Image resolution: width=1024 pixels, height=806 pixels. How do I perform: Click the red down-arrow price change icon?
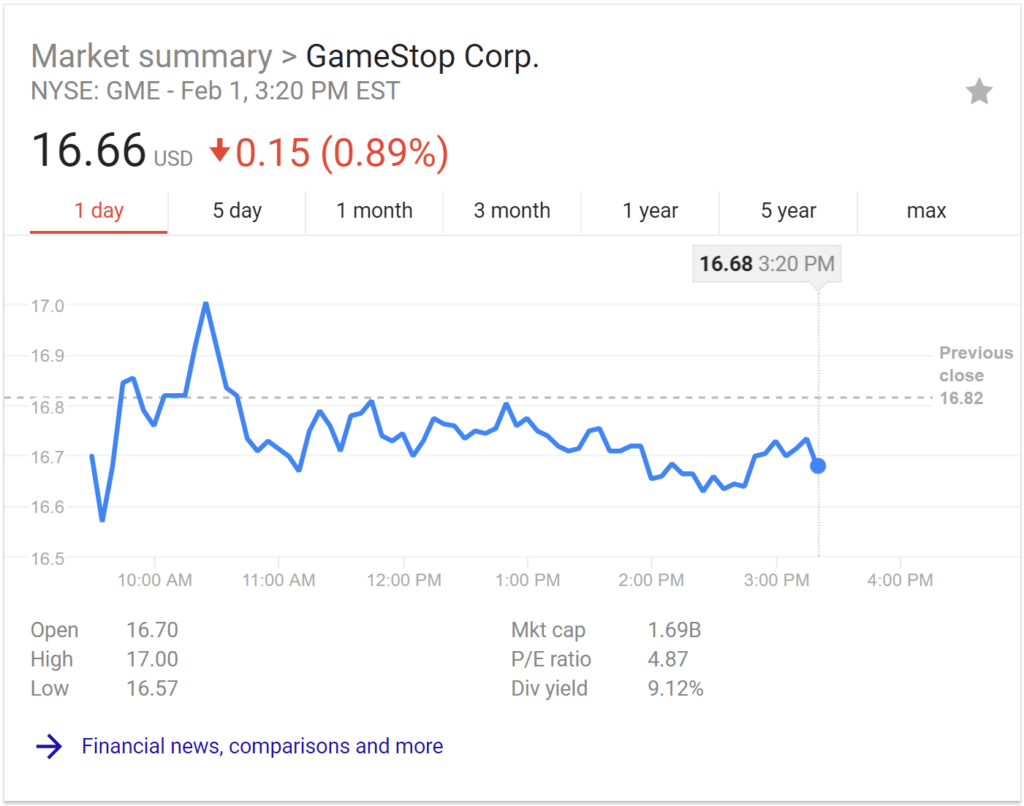[x=219, y=152]
